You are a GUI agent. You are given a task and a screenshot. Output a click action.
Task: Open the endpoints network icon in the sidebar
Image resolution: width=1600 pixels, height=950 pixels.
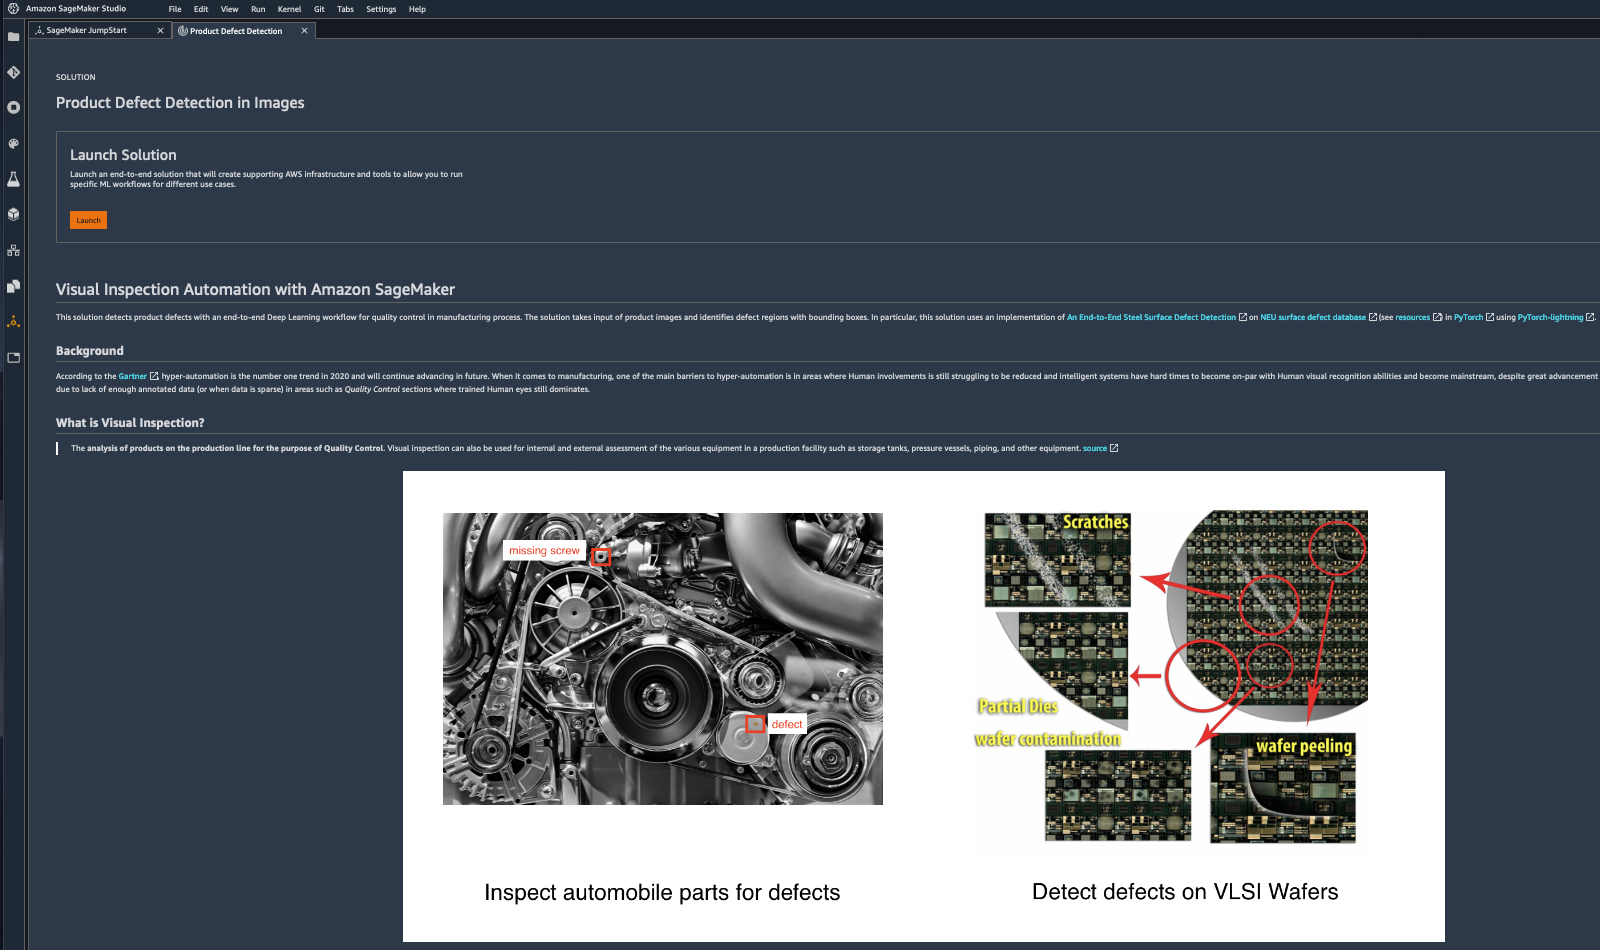(x=13, y=250)
